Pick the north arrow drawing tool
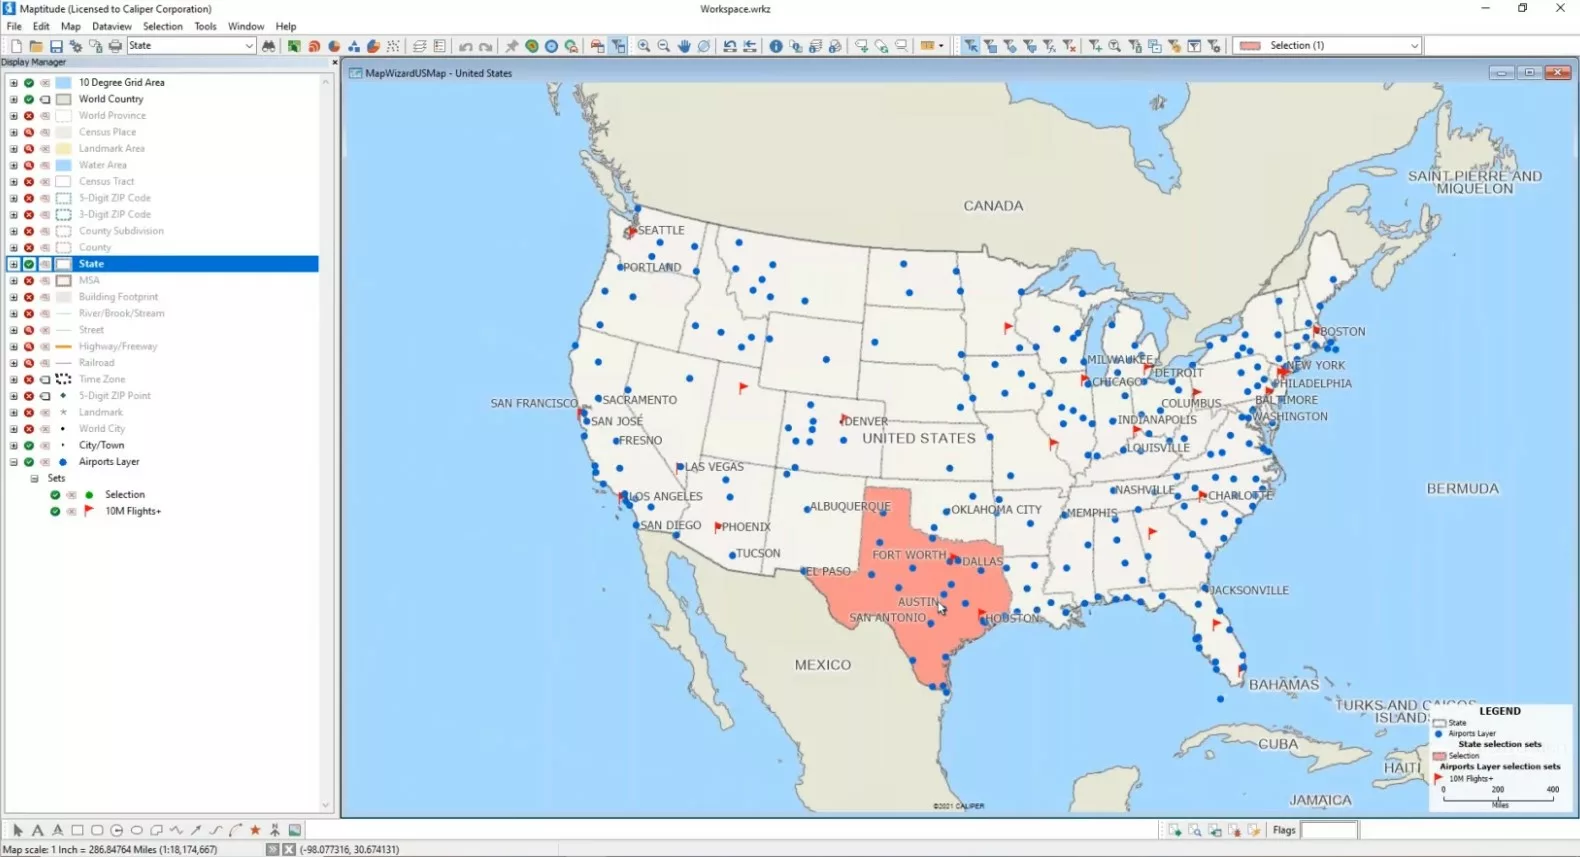This screenshot has width=1580, height=857. tap(275, 830)
